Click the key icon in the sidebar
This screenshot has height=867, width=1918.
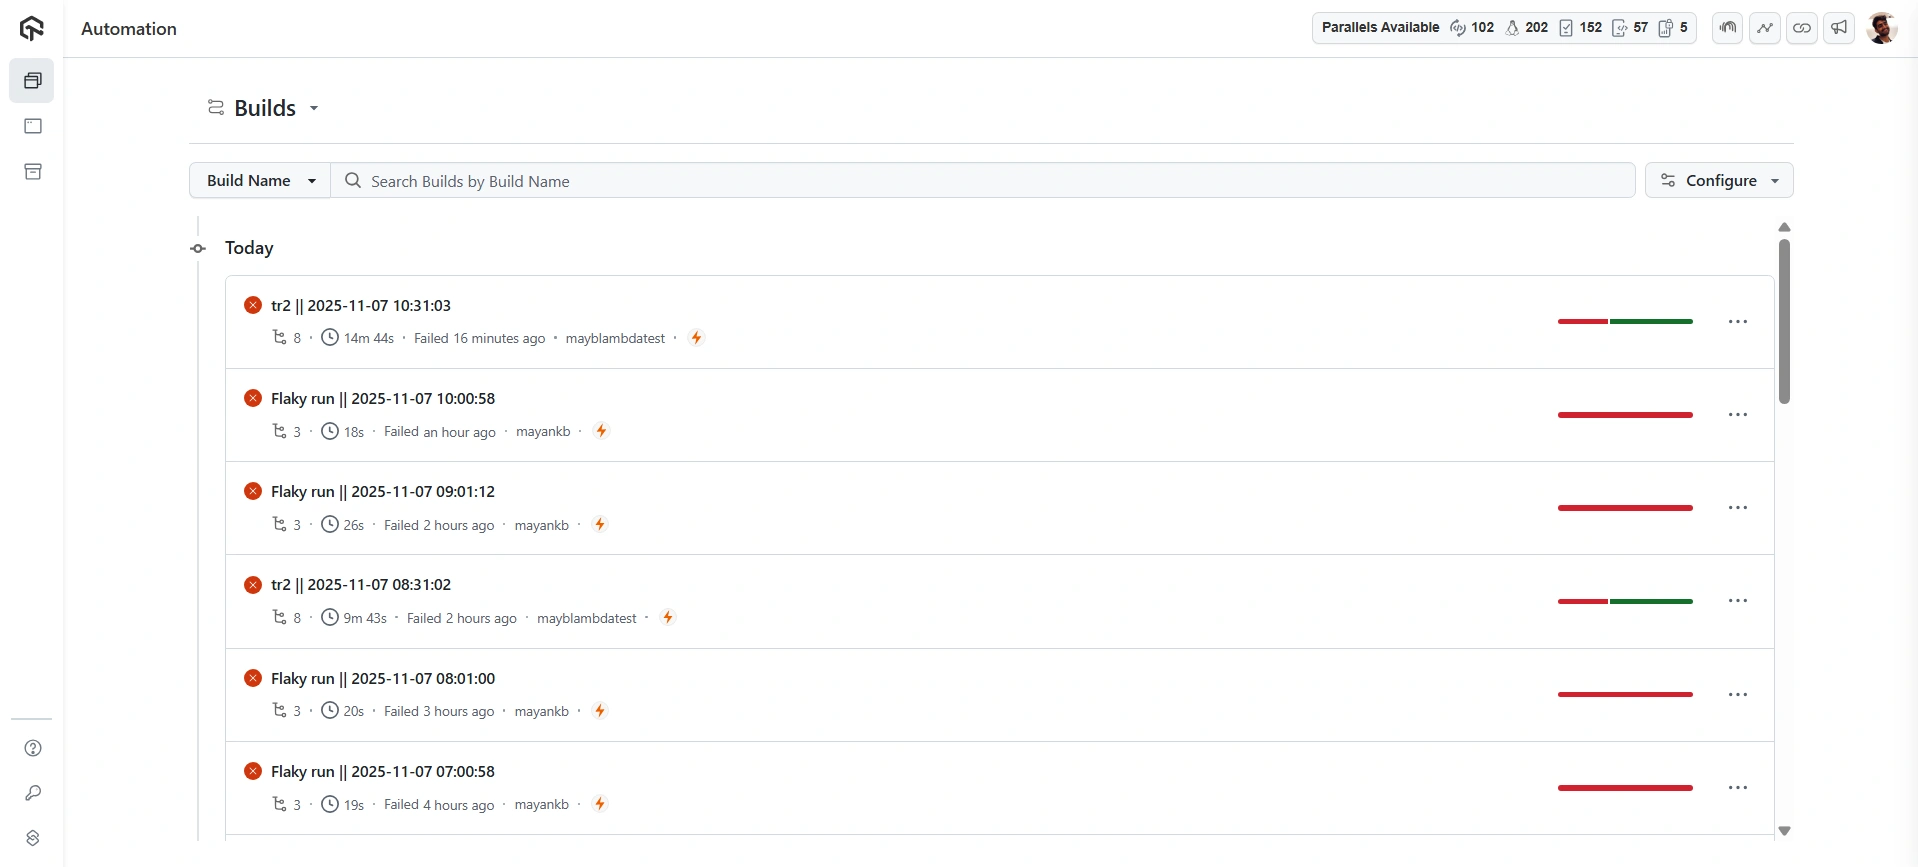point(33,793)
